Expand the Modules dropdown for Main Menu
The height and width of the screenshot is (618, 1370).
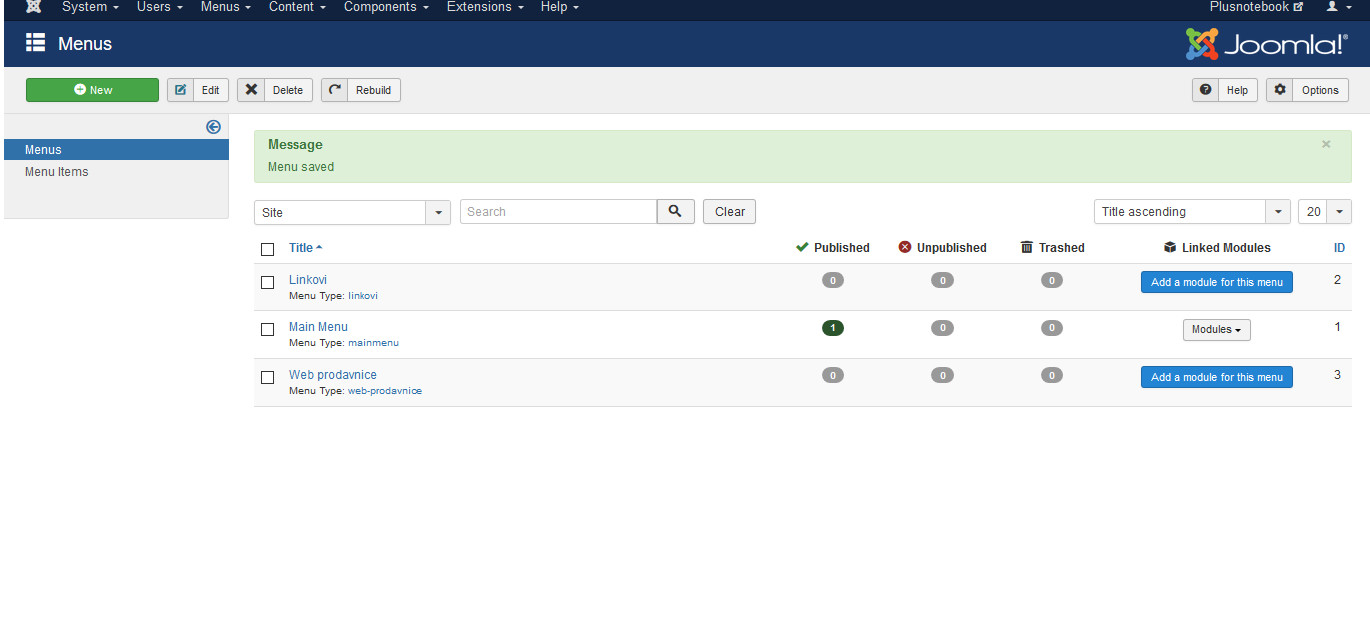pos(1216,330)
